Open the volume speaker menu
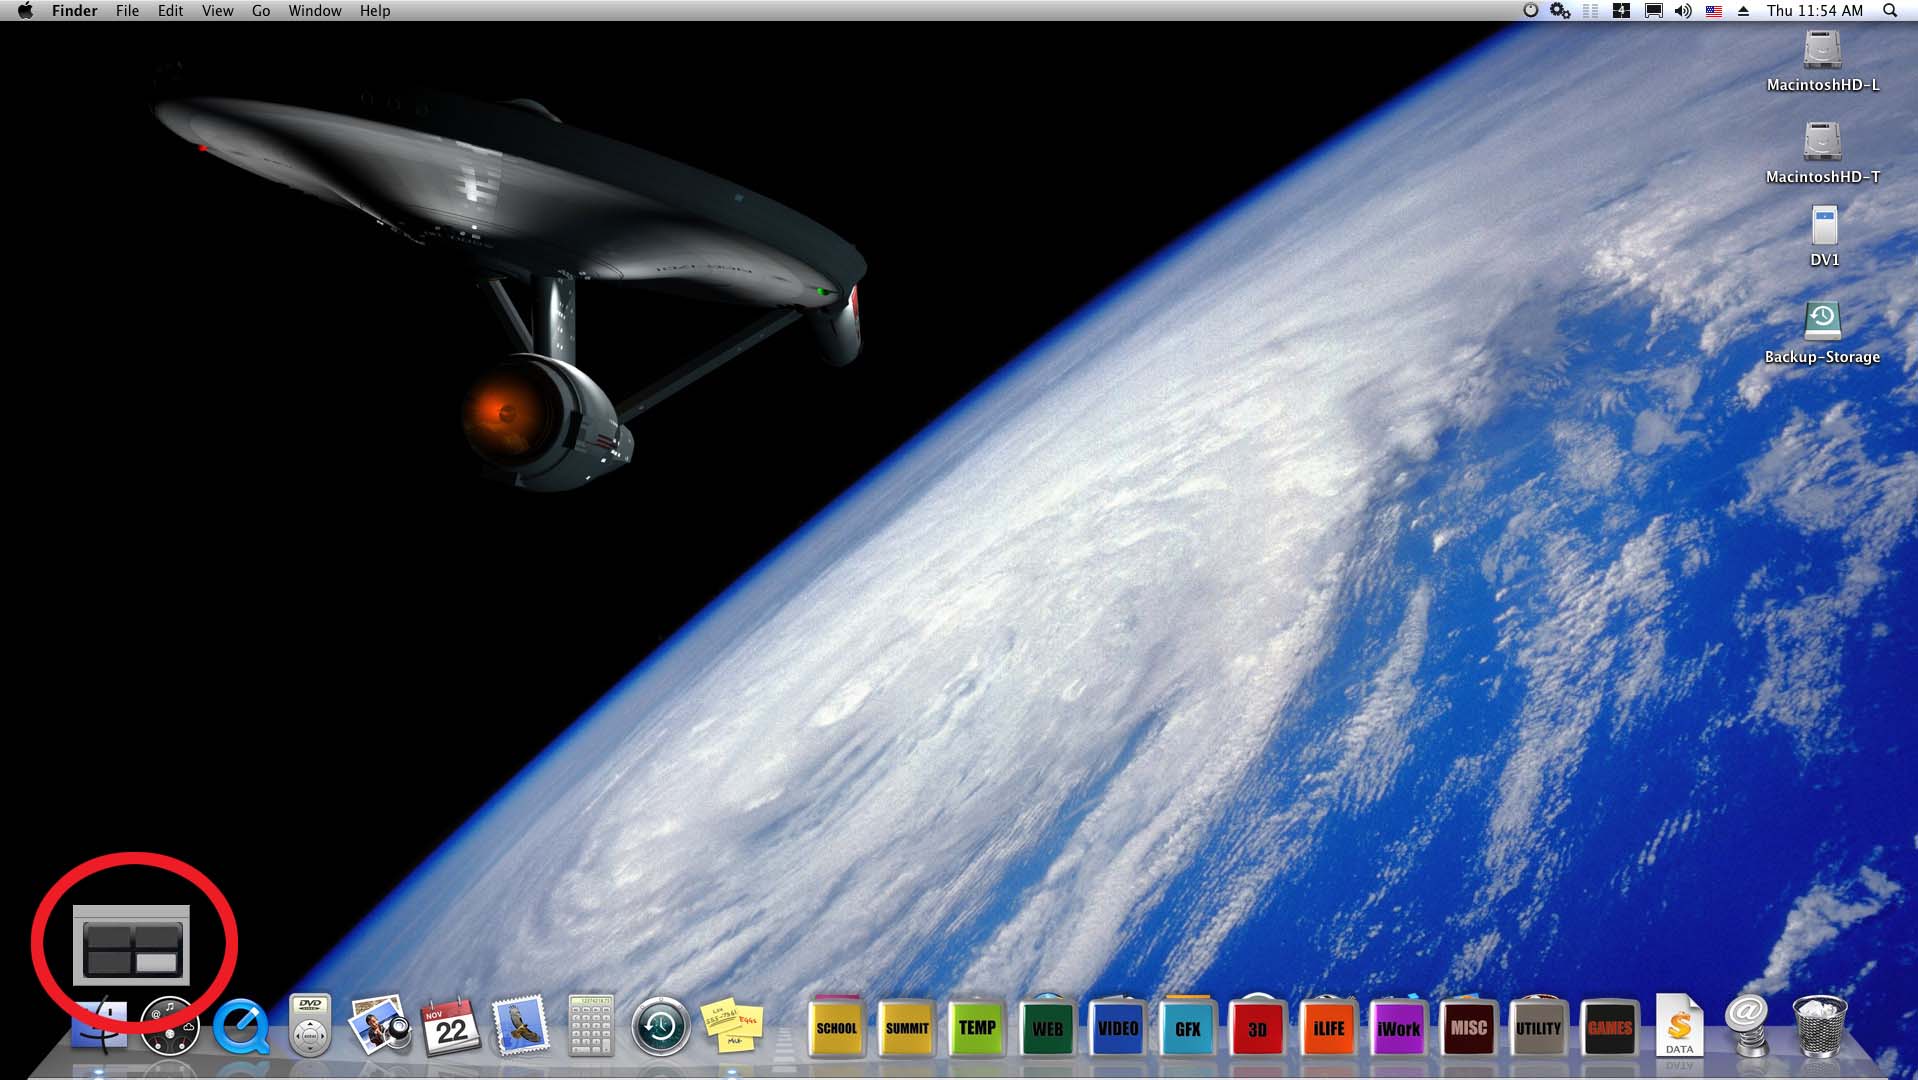Viewport: 1918px width, 1080px height. [1683, 10]
